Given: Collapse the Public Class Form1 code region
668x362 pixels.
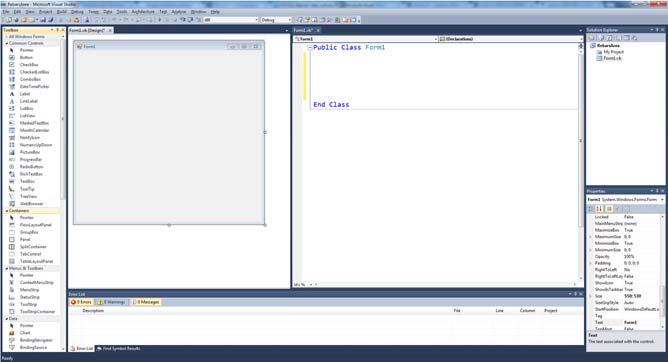Looking at the screenshot, I should tap(310, 48).
